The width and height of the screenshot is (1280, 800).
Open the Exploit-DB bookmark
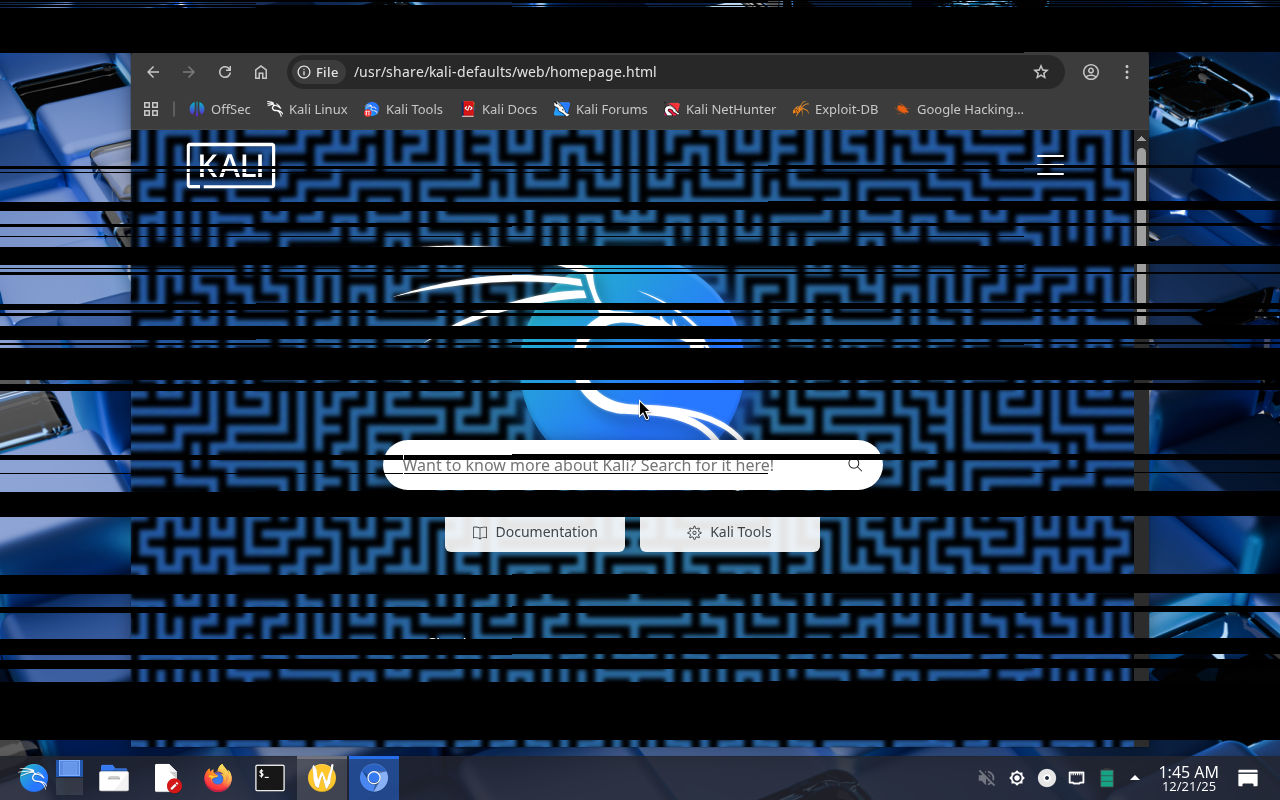[835, 109]
